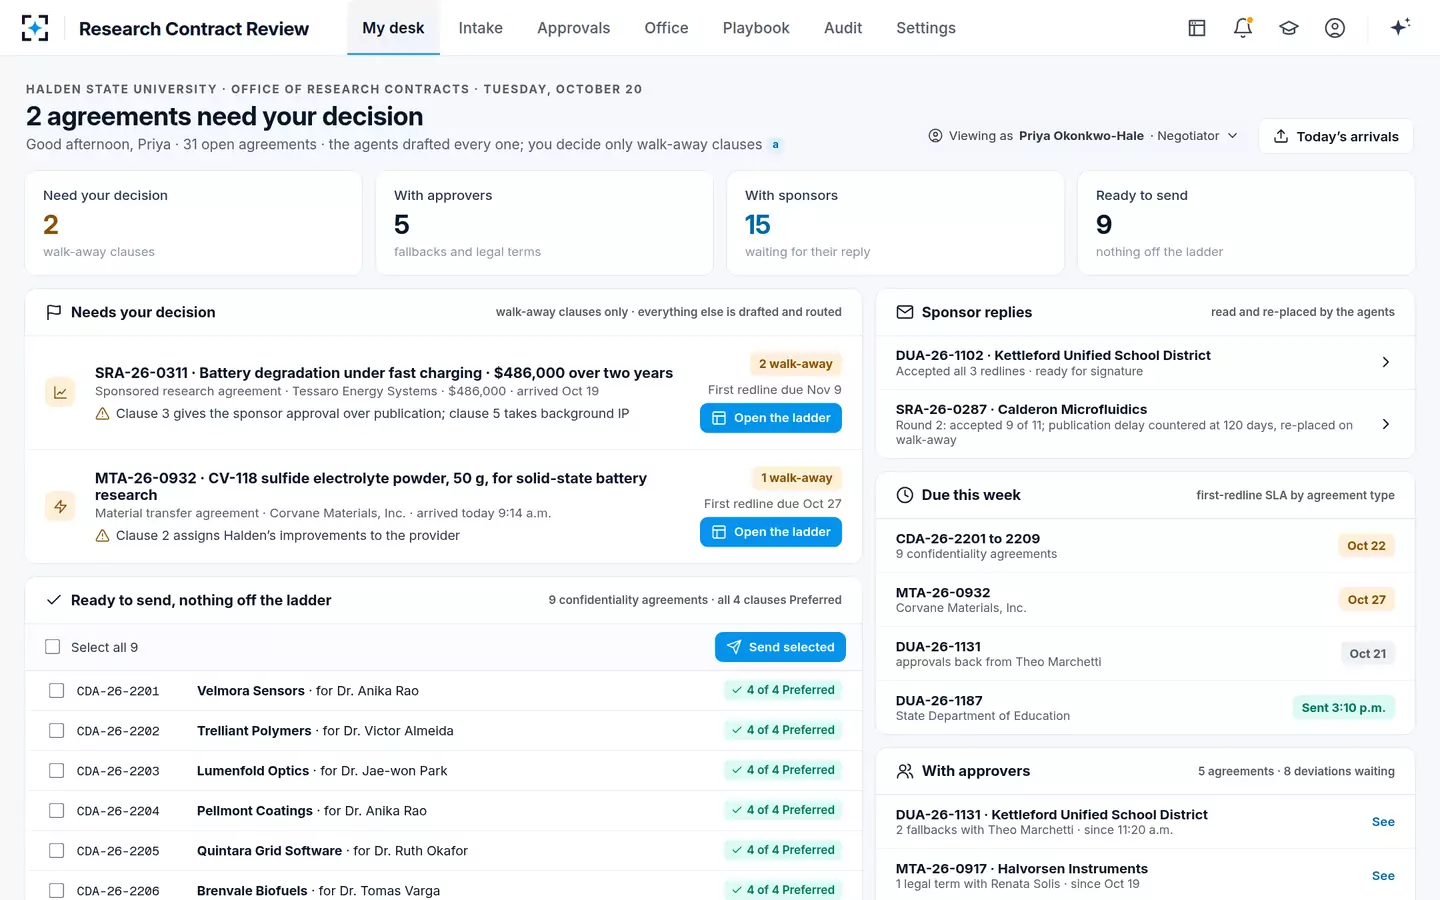This screenshot has width=1440, height=900.
Task: Check the CDA-26-2203 Lumenfold Optics row
Action: pos(57,771)
